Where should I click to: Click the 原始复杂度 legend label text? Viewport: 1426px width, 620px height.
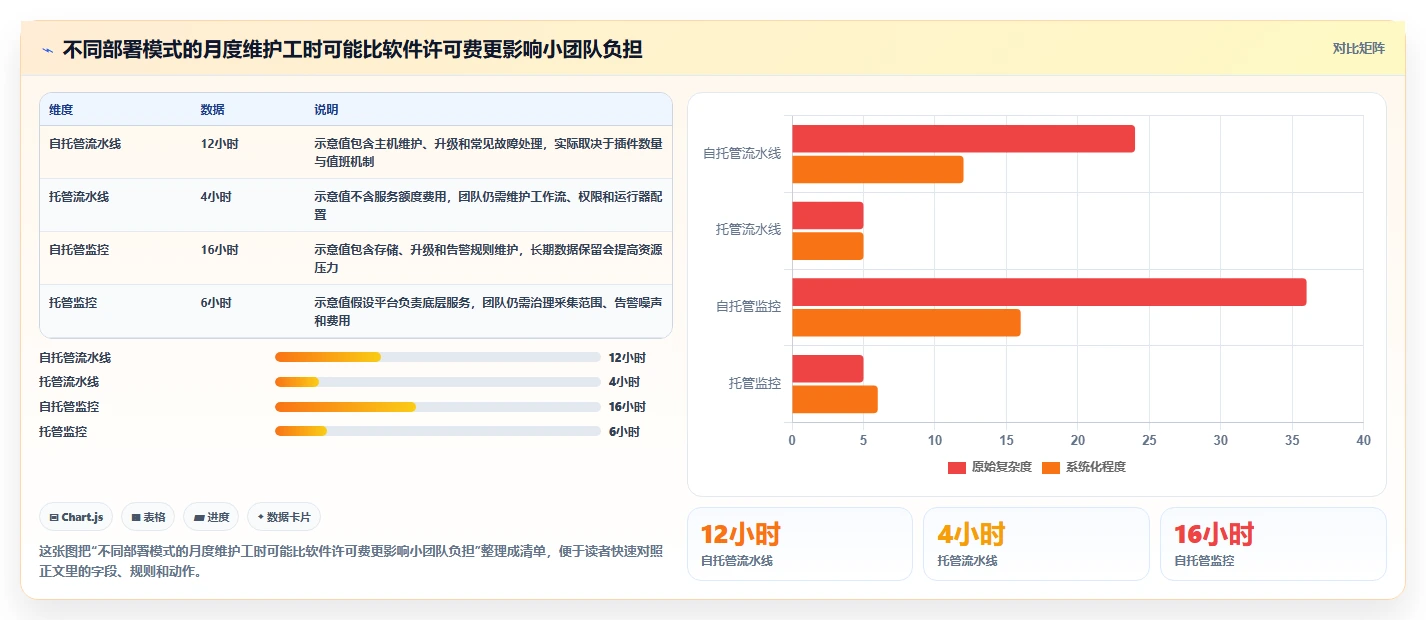point(1001,467)
